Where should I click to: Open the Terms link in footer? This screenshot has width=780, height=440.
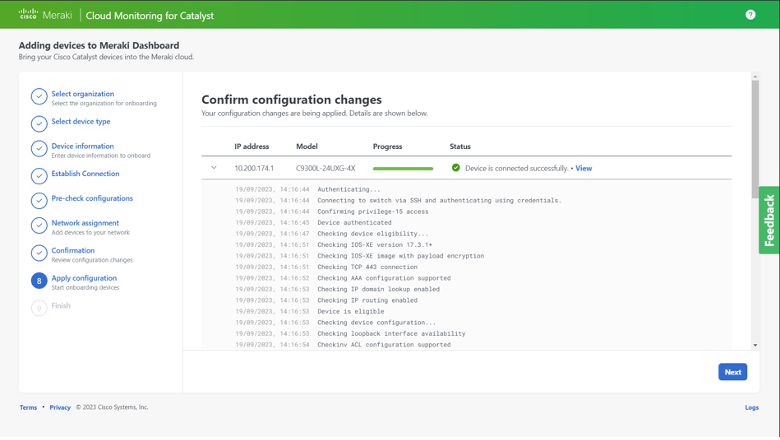[x=28, y=408]
